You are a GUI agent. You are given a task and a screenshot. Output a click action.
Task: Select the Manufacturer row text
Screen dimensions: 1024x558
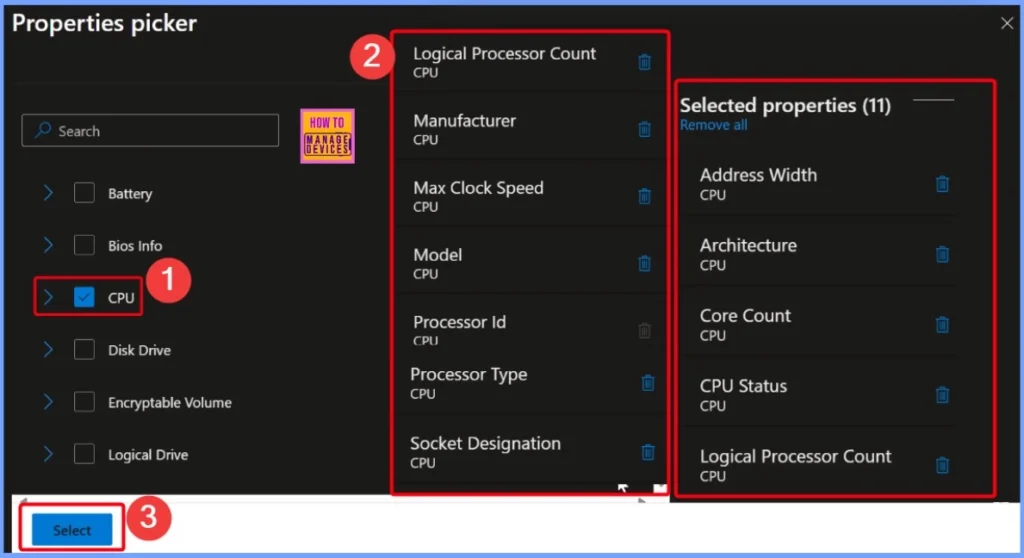coord(464,121)
